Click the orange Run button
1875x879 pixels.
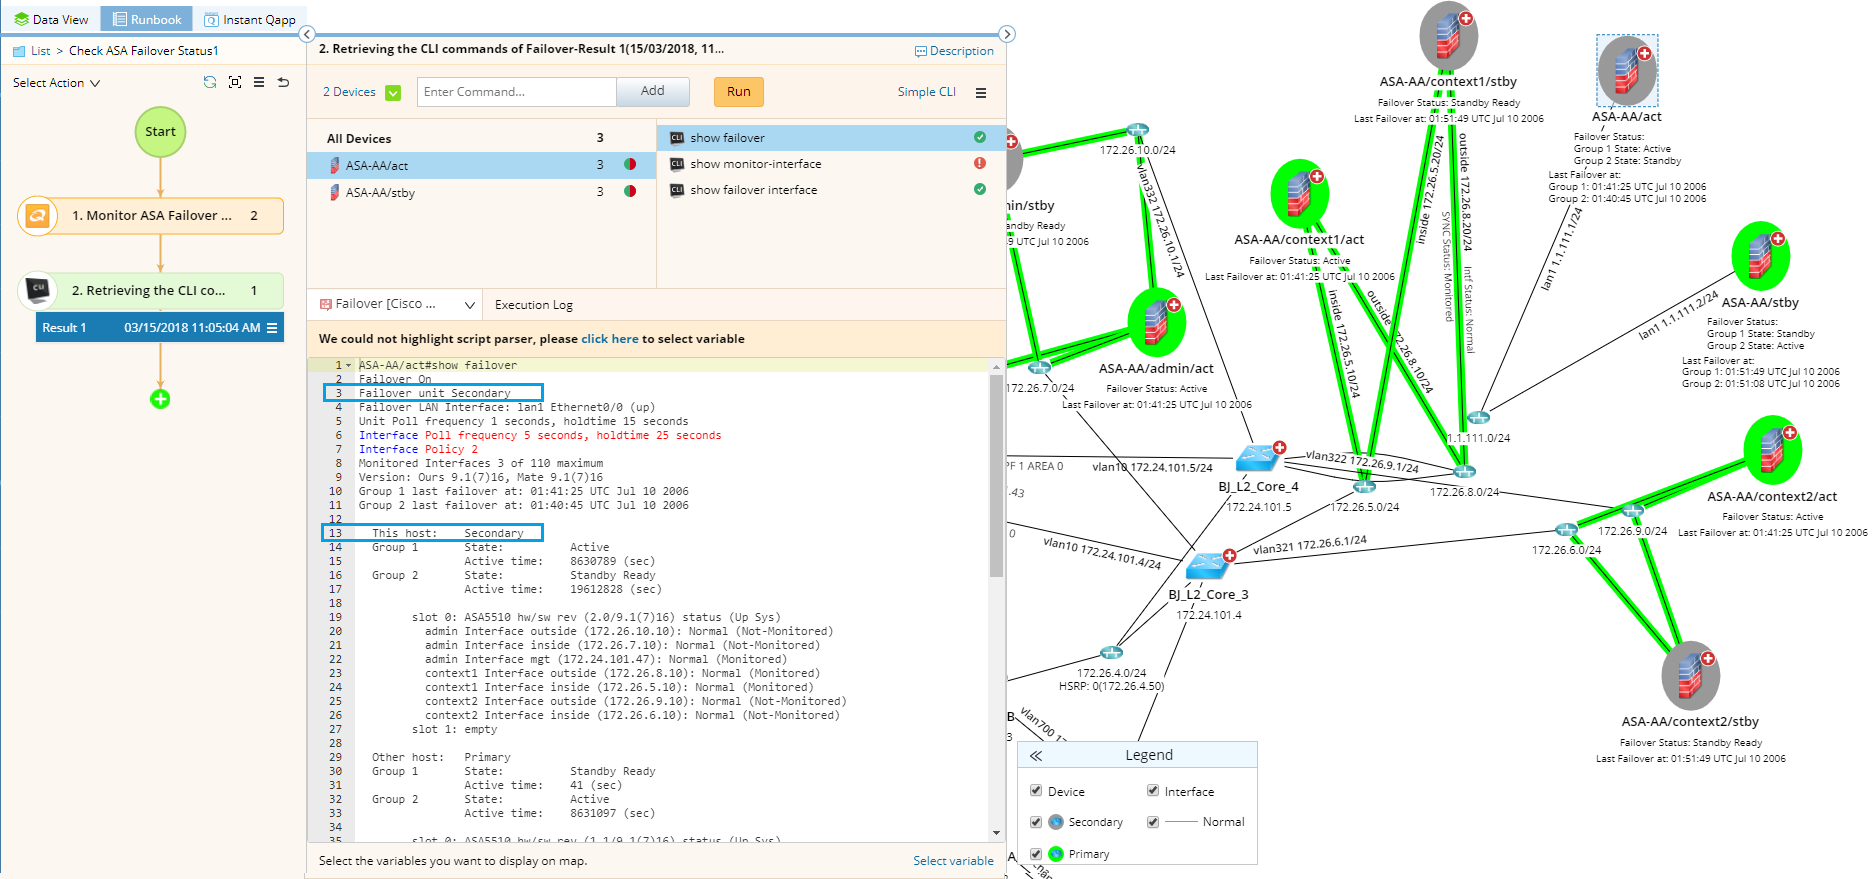pos(739,91)
